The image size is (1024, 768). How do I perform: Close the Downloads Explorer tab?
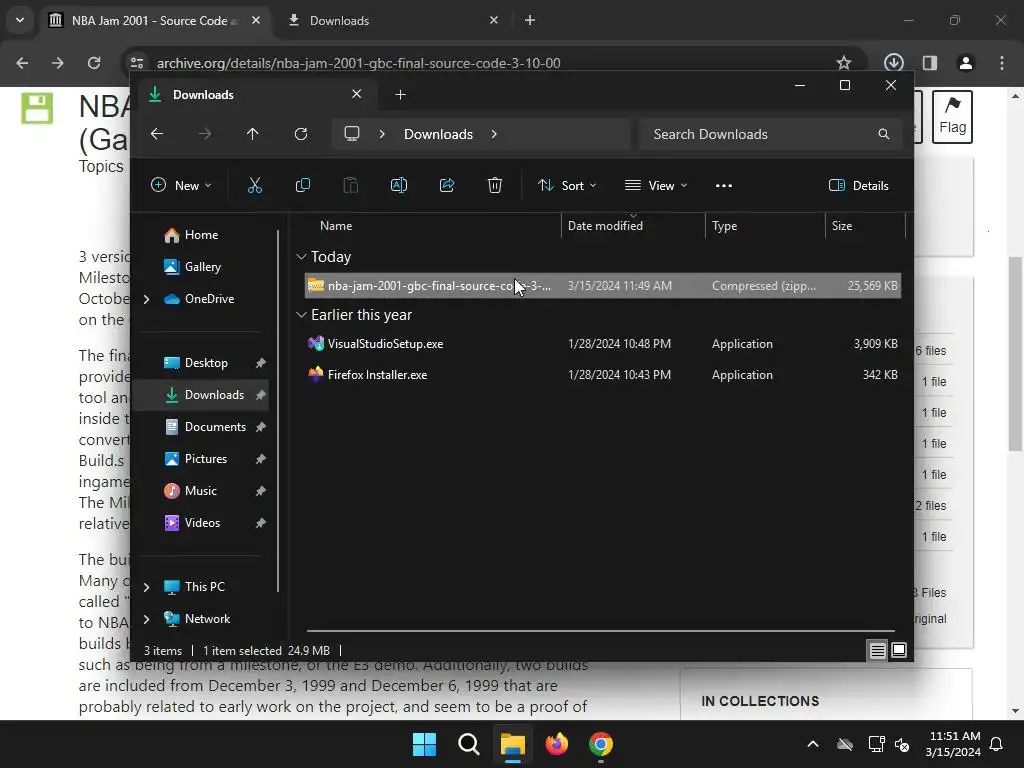click(x=357, y=94)
